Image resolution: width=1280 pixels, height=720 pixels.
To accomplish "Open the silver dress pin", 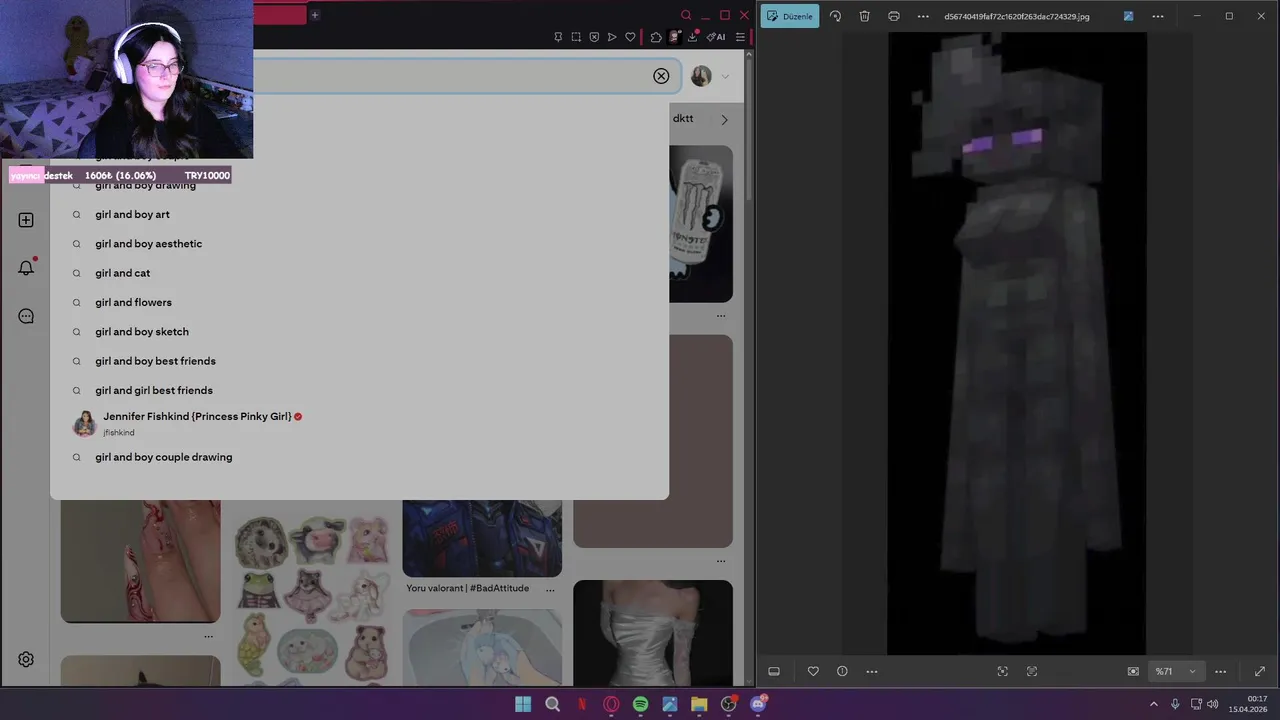I will (653, 633).
